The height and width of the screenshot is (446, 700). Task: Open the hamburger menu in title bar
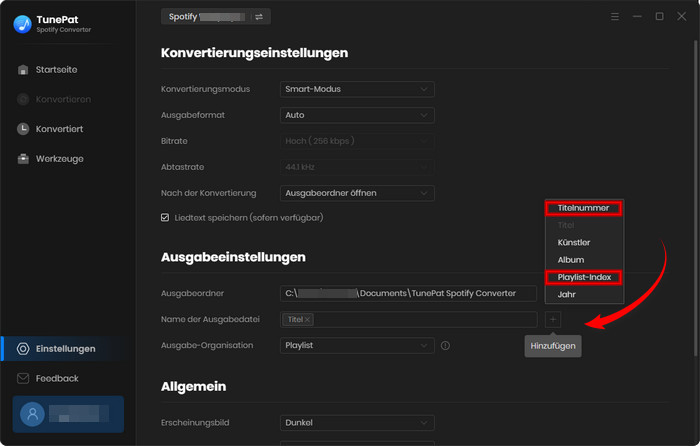(x=614, y=17)
